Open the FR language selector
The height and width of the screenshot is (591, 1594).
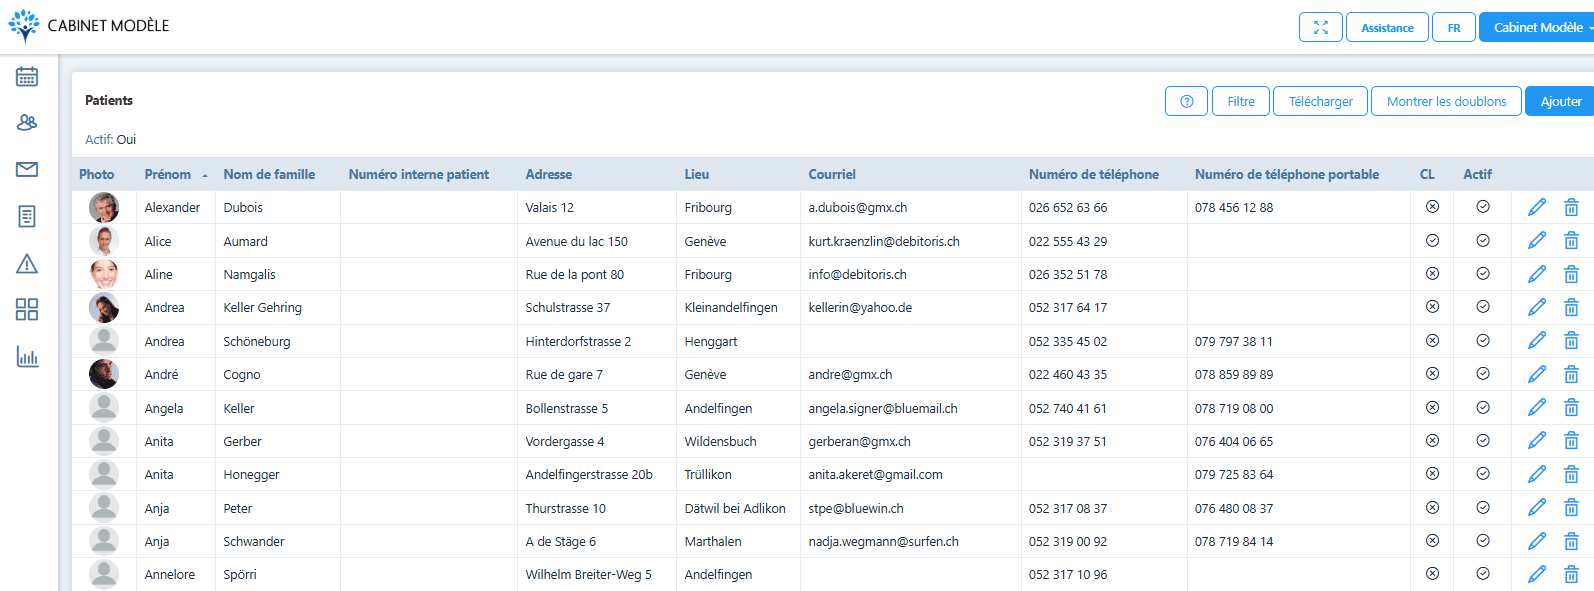(1454, 27)
